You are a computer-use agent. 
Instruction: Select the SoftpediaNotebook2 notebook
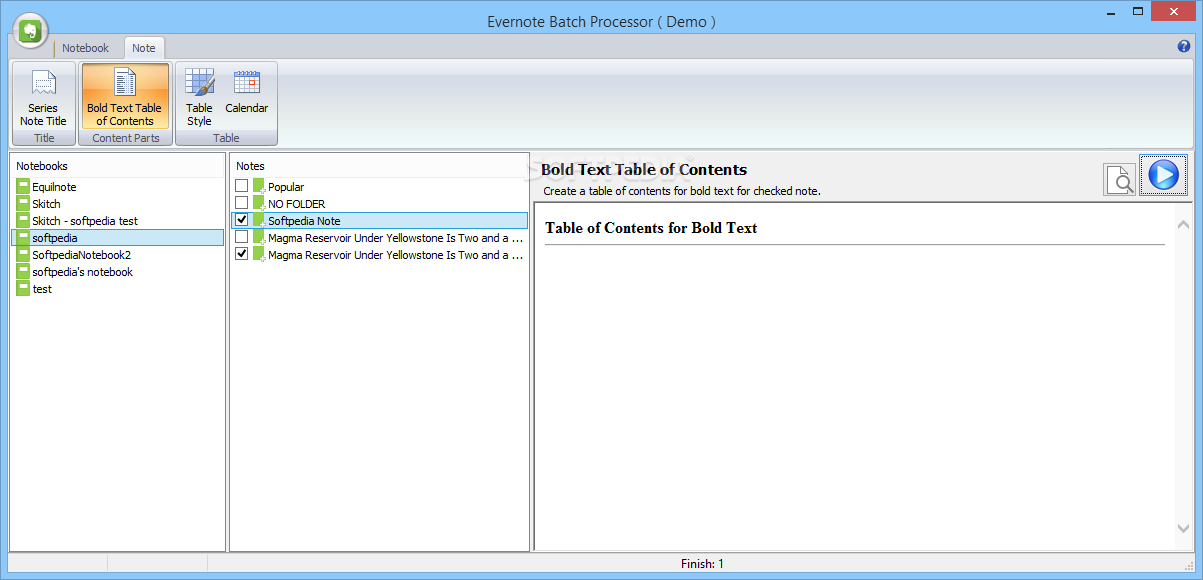81,255
